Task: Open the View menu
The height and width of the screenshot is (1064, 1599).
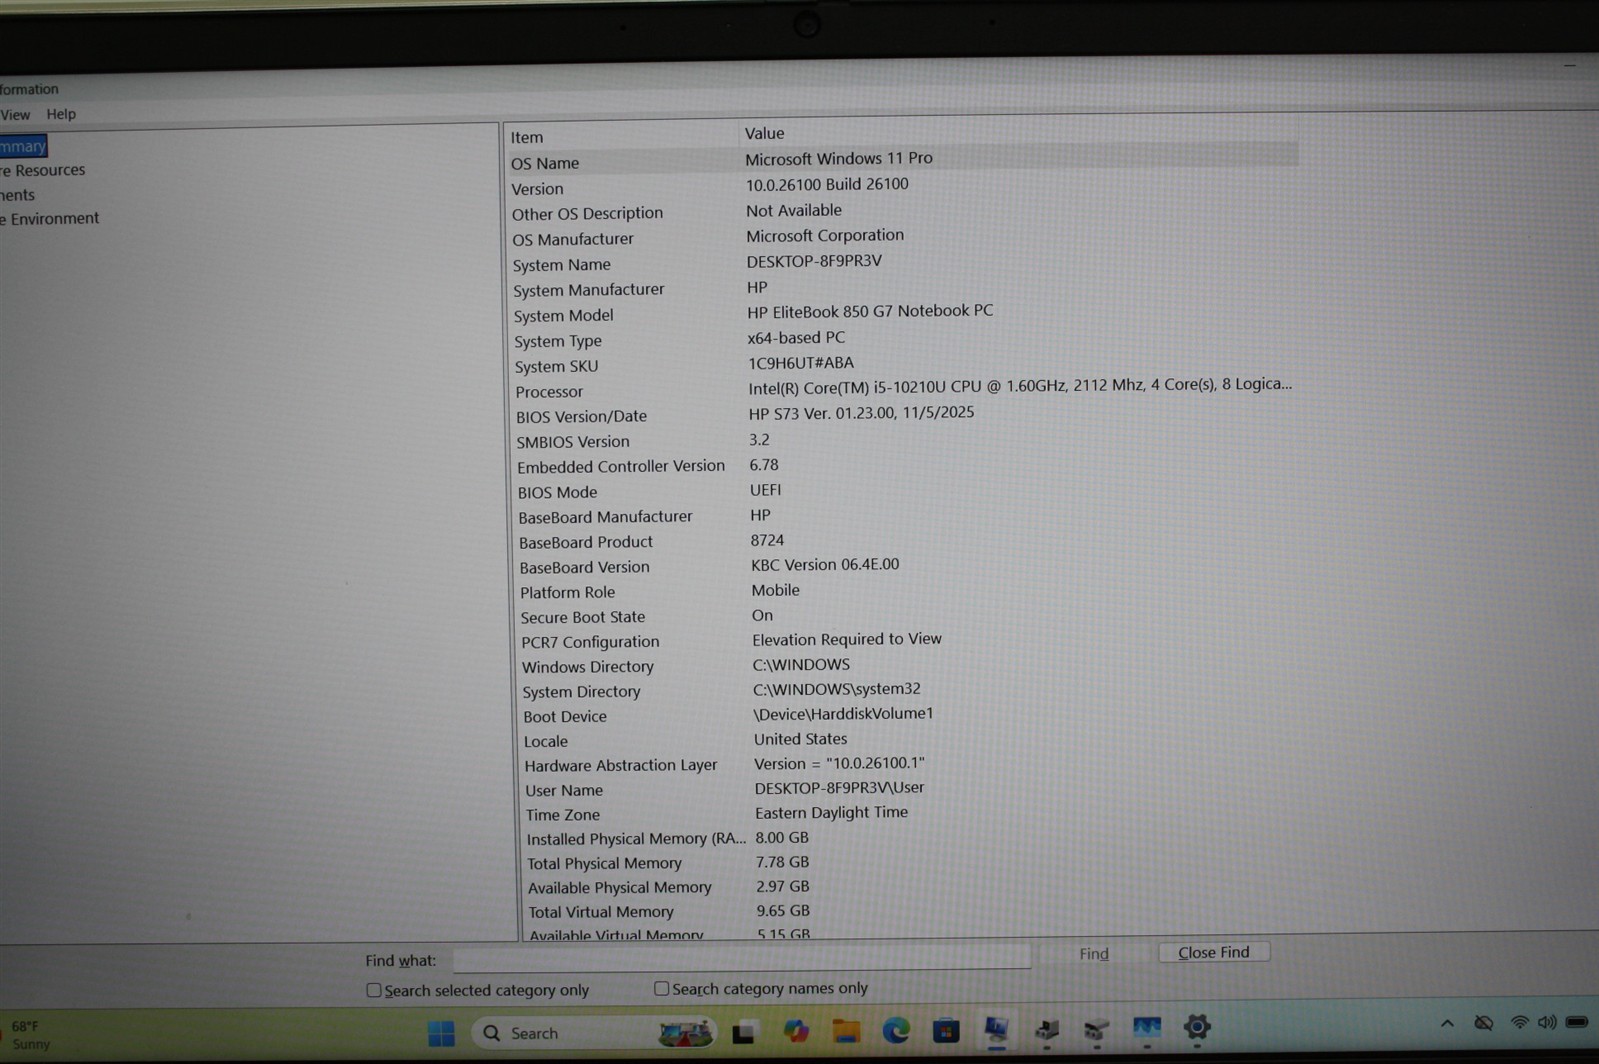Action: pos(15,115)
